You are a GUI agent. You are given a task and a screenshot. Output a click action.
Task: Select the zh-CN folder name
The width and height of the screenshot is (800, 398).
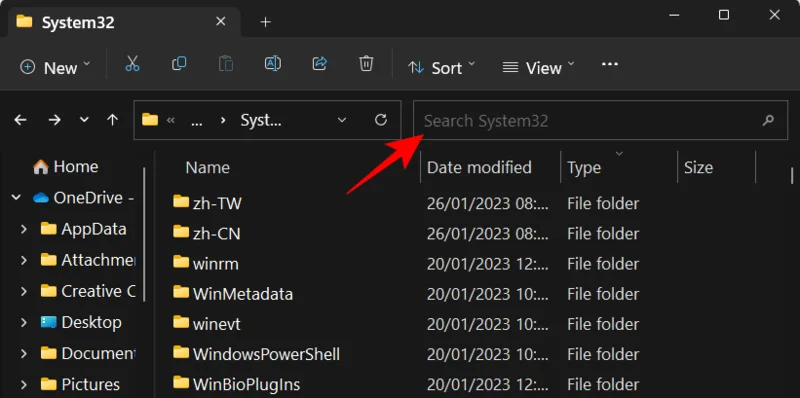click(217, 234)
